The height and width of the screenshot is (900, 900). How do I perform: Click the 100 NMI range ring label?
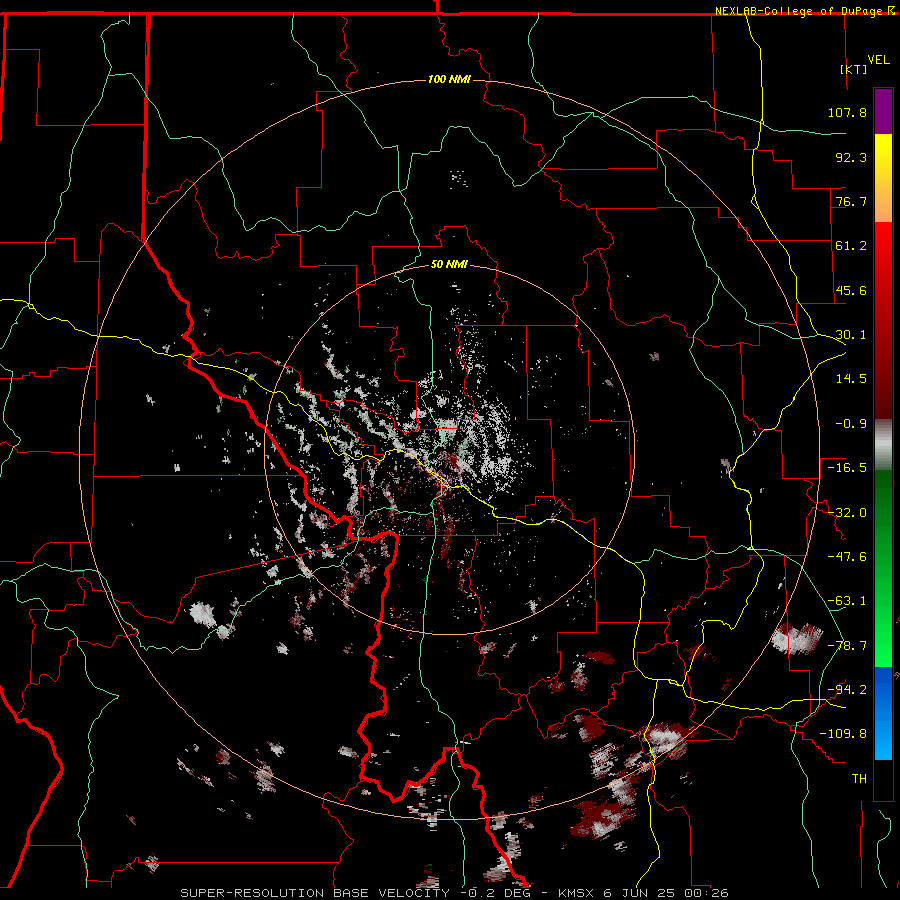click(x=449, y=79)
